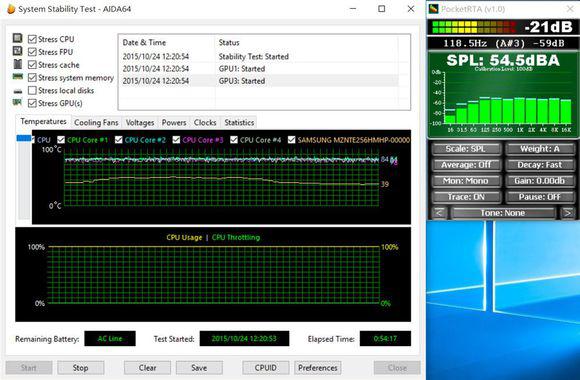Click the Save button
The width and height of the screenshot is (580, 380).
click(x=199, y=368)
